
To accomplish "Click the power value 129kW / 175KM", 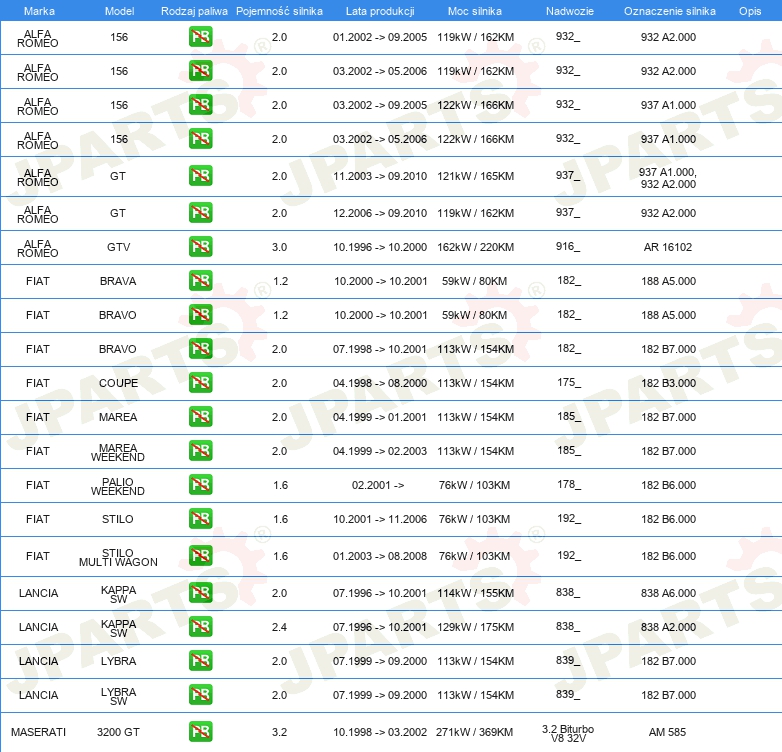I will point(476,627).
